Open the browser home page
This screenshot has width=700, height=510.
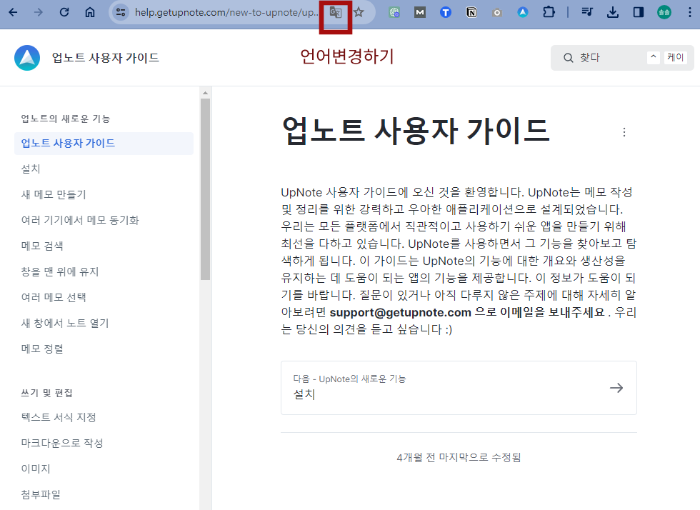coord(90,12)
